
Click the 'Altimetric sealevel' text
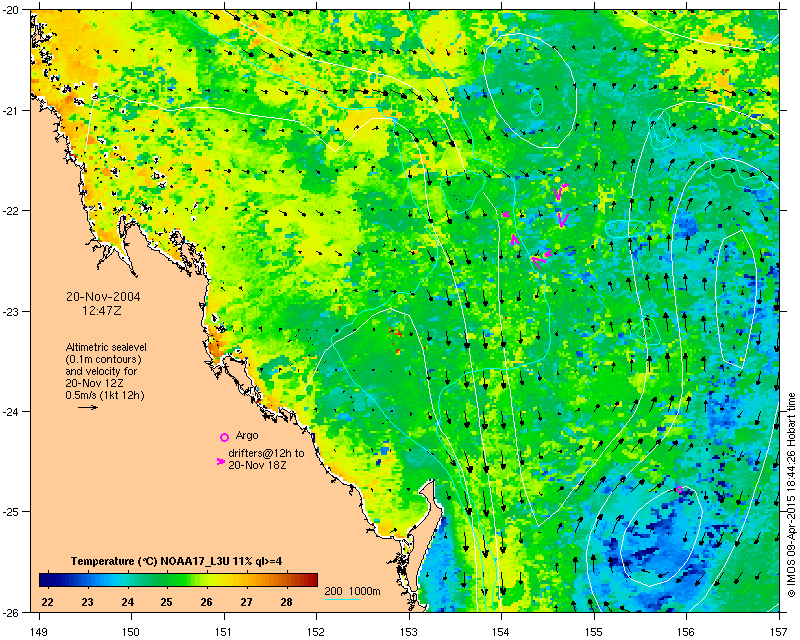click(106, 347)
